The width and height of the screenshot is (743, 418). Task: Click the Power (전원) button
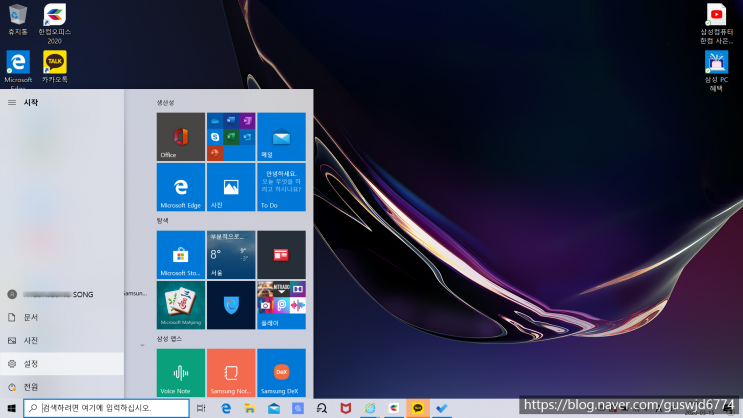[x=30, y=387]
